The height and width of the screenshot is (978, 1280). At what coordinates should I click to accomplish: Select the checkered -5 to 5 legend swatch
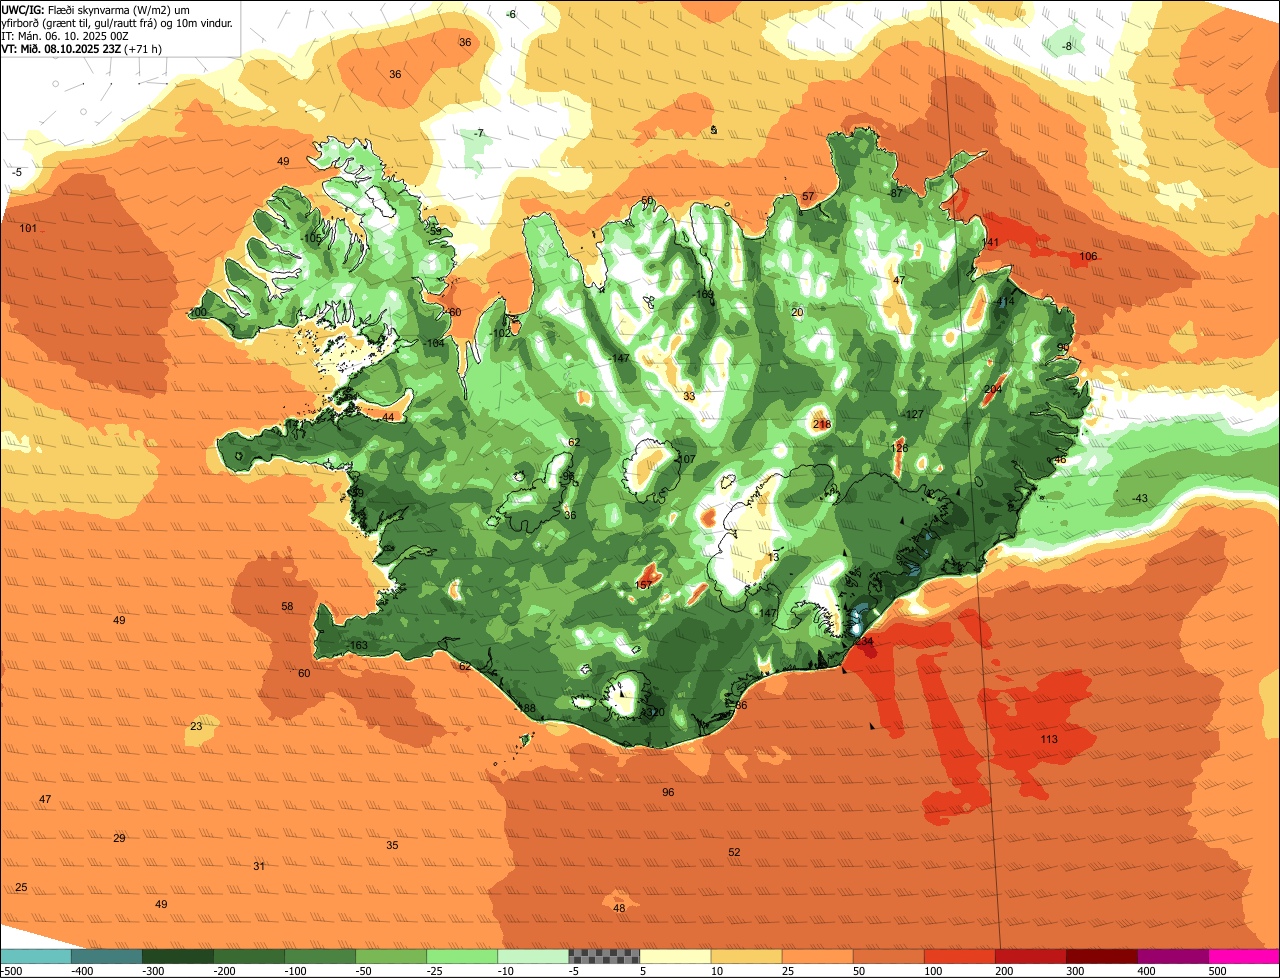pyautogui.click(x=604, y=956)
